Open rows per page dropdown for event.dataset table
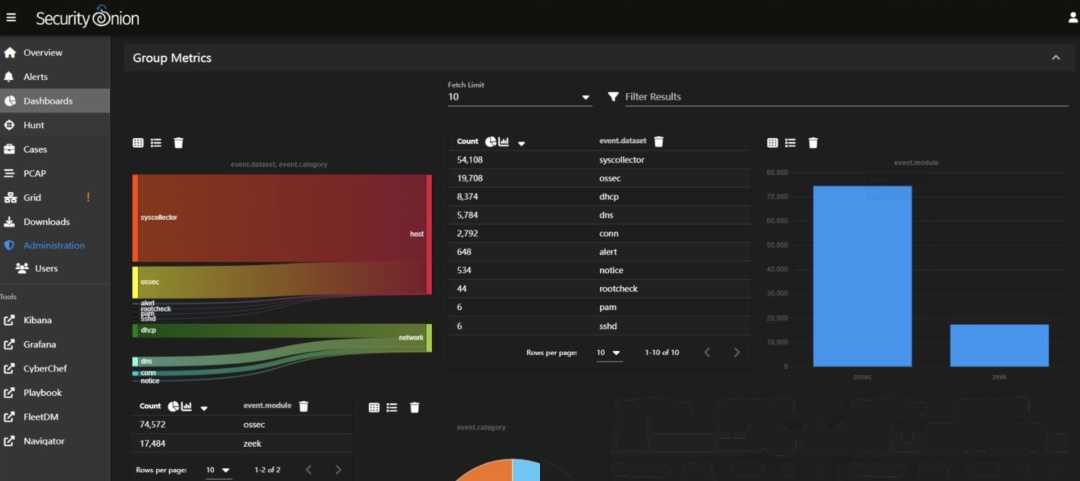Image resolution: width=1080 pixels, height=481 pixels. [608, 353]
